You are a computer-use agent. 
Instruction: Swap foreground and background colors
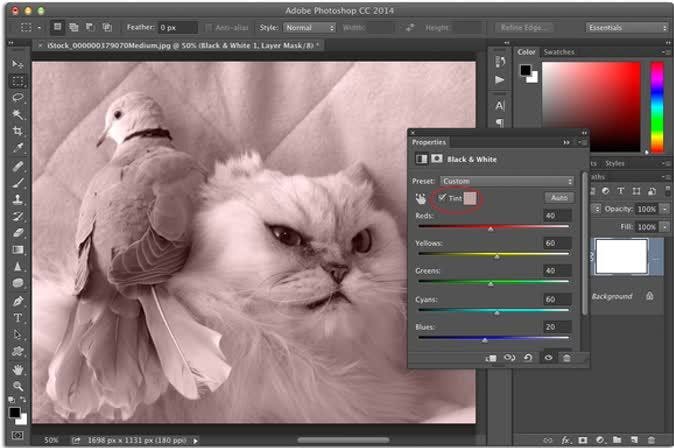coord(22,399)
